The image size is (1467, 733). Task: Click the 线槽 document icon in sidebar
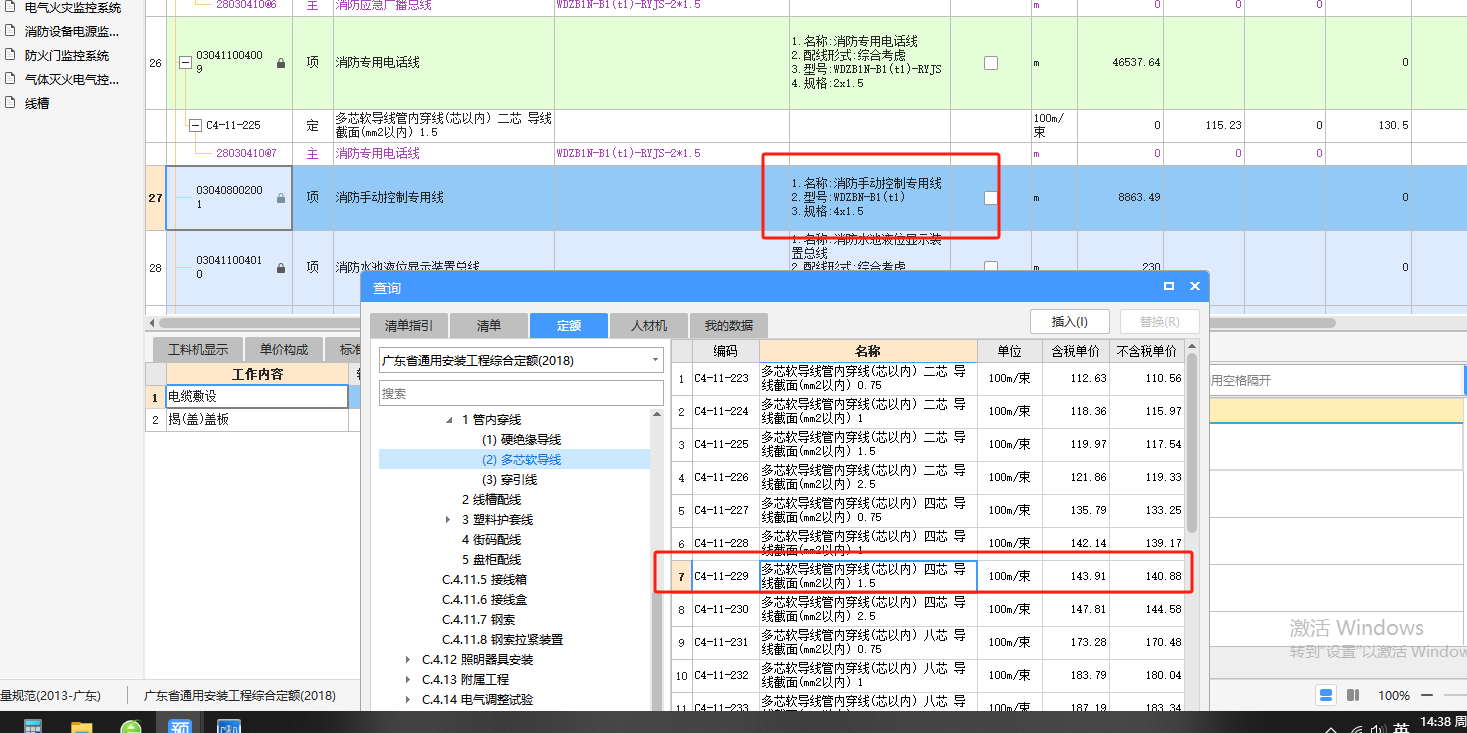pos(10,102)
